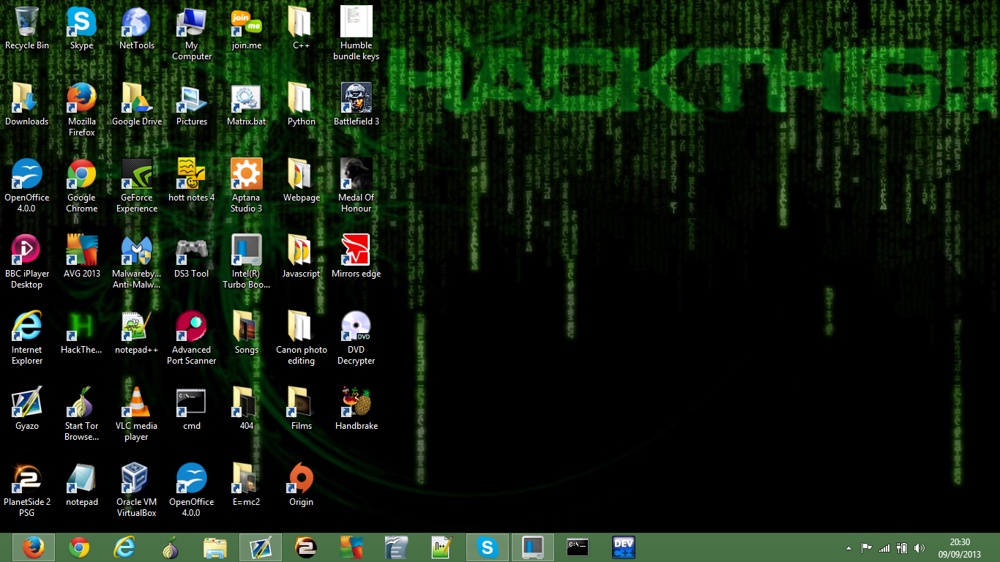Image resolution: width=1000 pixels, height=562 pixels.
Task: Open the volume control in the tray
Action: point(919,548)
